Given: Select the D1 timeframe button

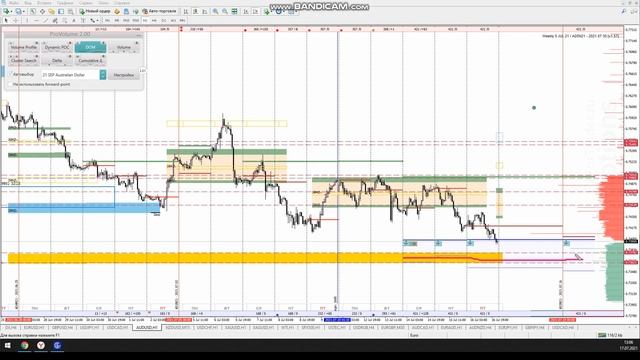Looking at the screenshot, I should click(x=164, y=20).
